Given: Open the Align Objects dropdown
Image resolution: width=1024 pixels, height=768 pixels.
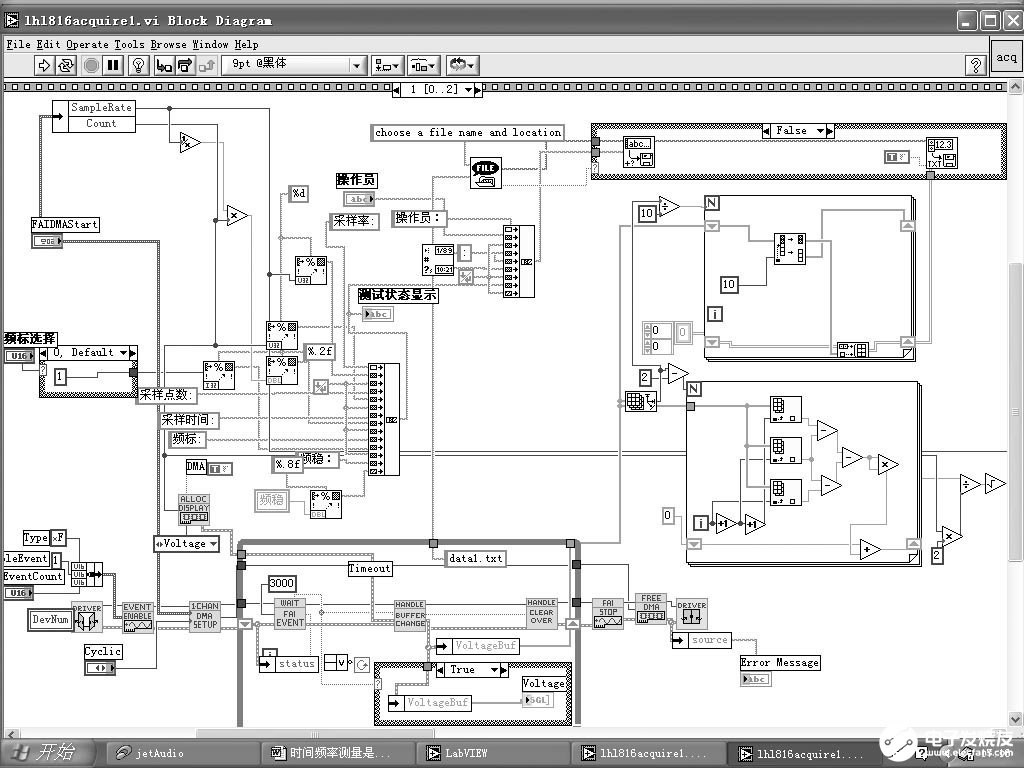Looking at the screenshot, I should click(387, 65).
